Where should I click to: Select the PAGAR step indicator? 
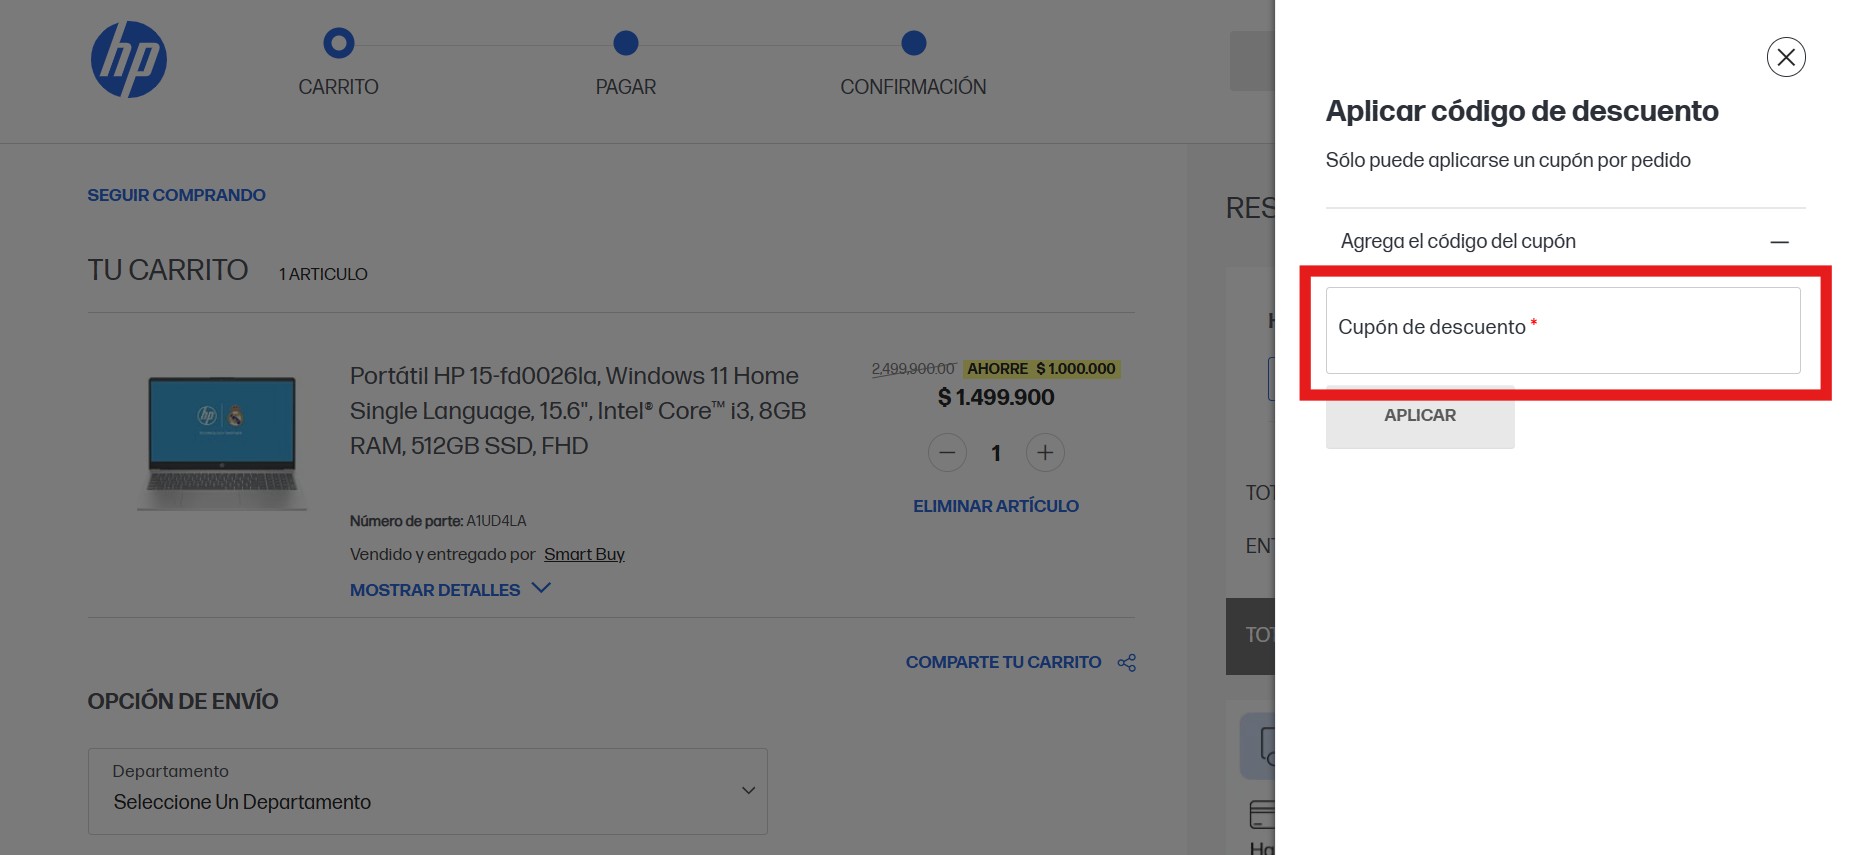(x=626, y=43)
